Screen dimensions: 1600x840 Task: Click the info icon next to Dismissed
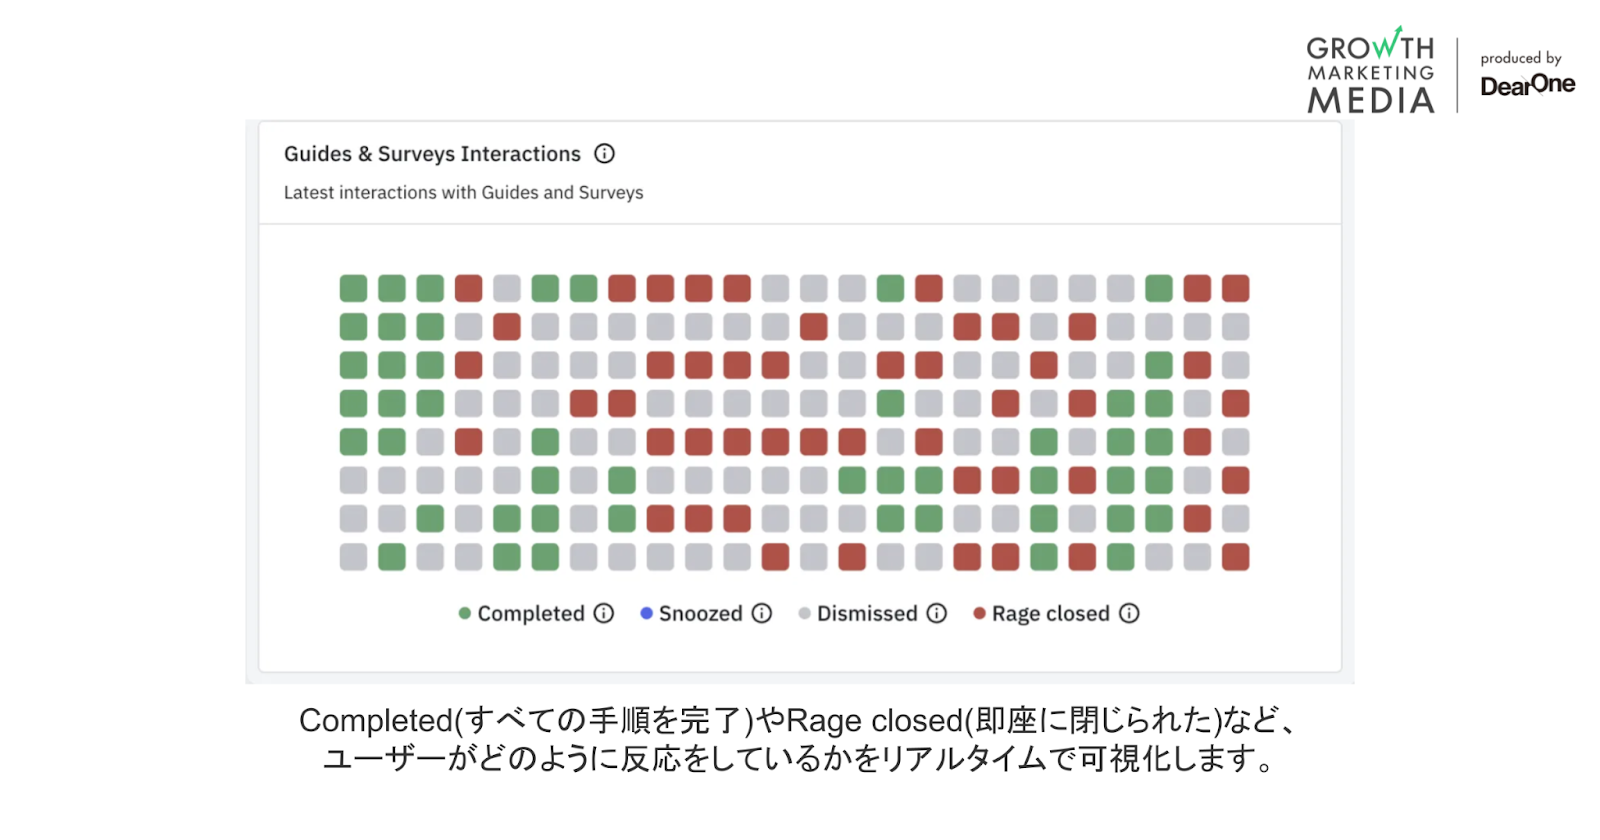pos(936,613)
